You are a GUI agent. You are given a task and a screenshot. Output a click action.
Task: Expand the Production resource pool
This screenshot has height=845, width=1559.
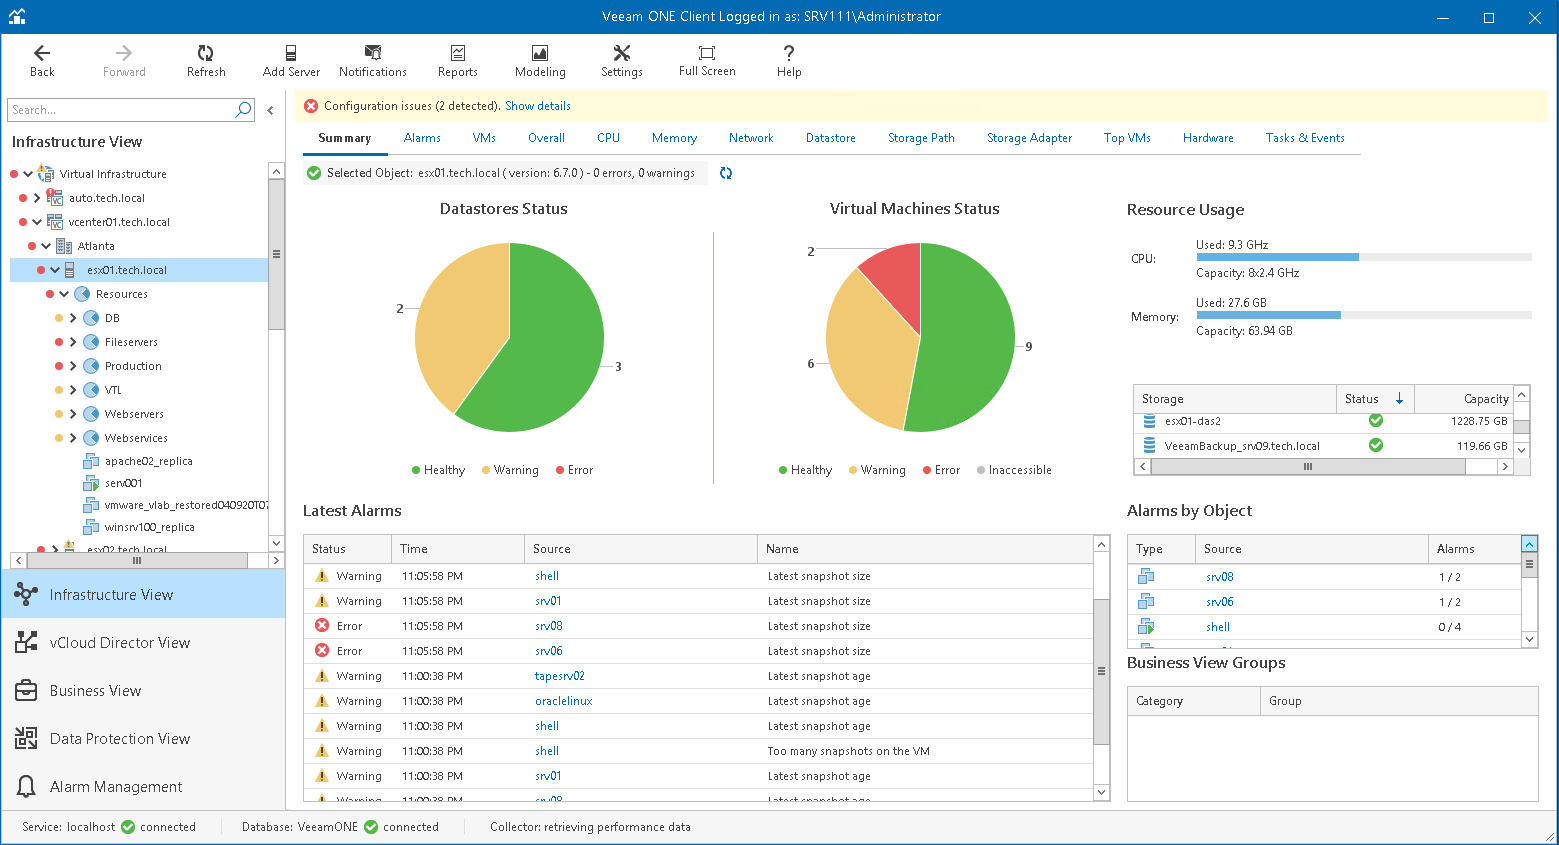point(73,366)
